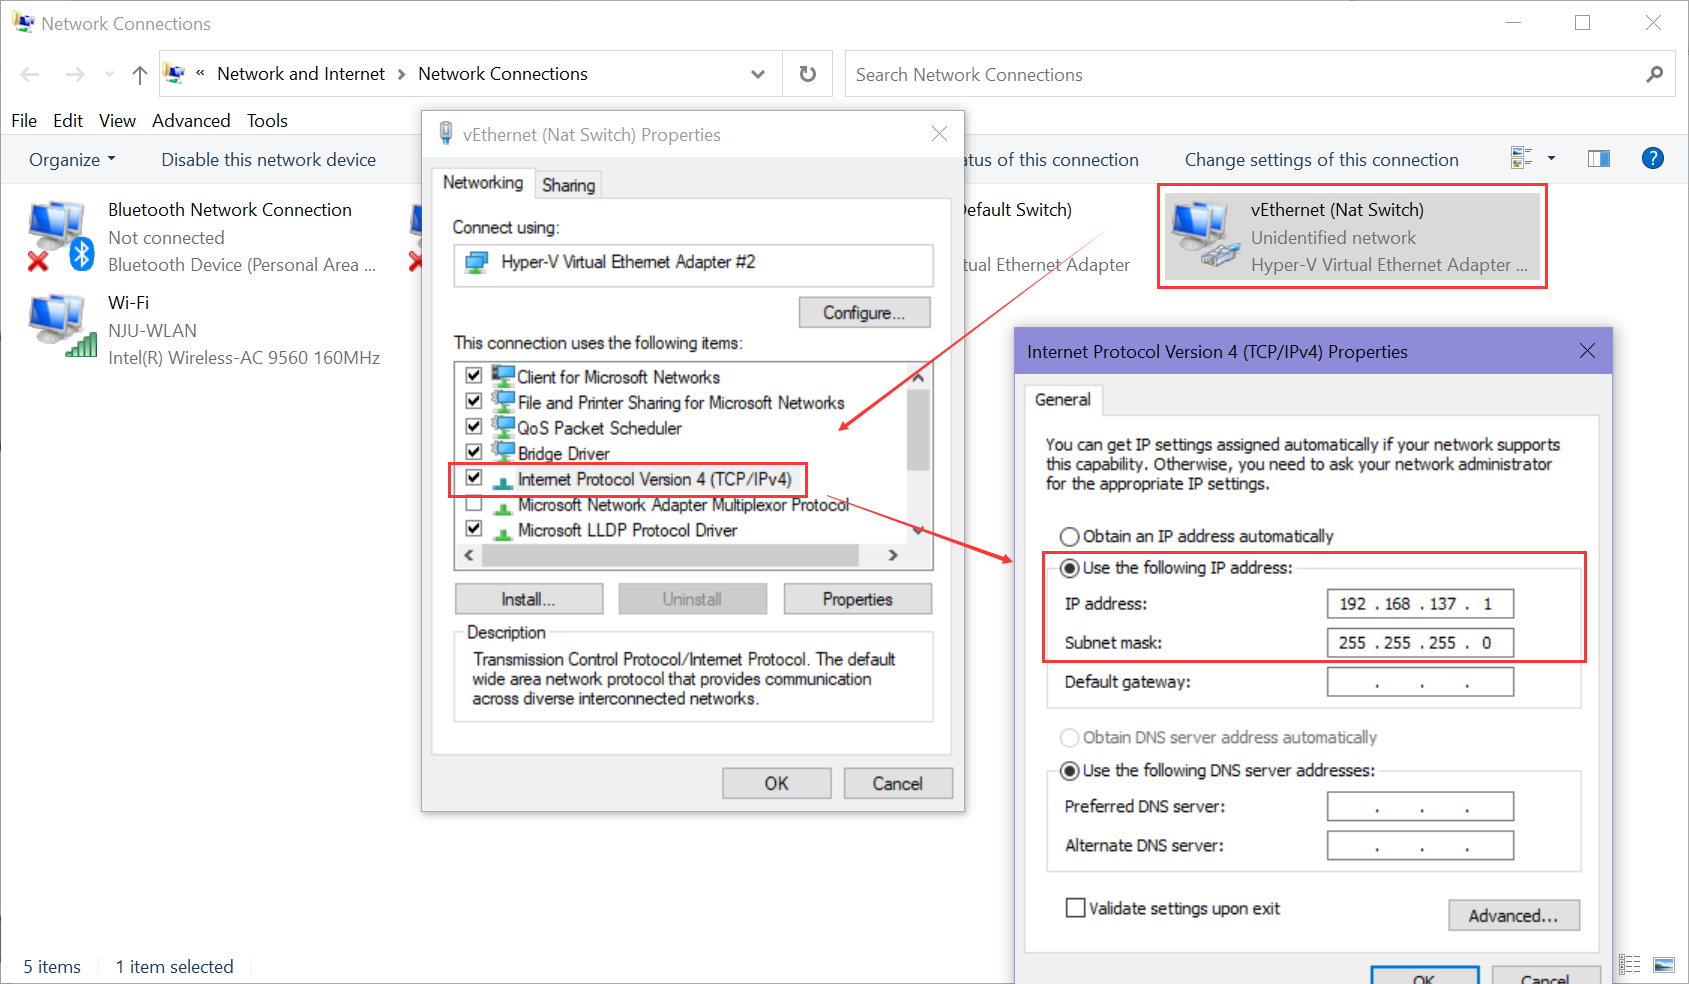Screen dimensions: 1689x984
Task: Switch to large icons view in status bar
Action: 1664,965
